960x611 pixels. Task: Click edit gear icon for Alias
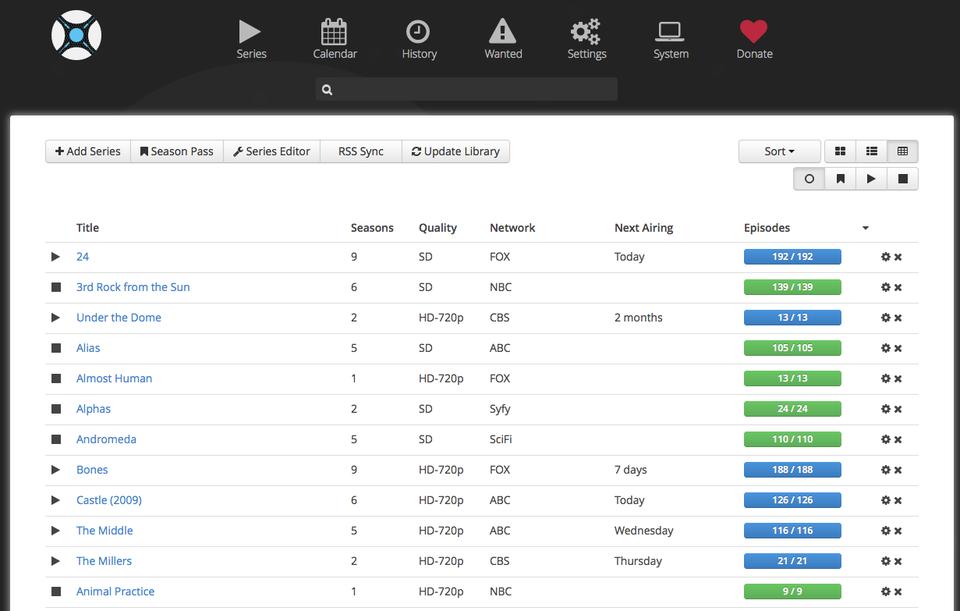[885, 348]
